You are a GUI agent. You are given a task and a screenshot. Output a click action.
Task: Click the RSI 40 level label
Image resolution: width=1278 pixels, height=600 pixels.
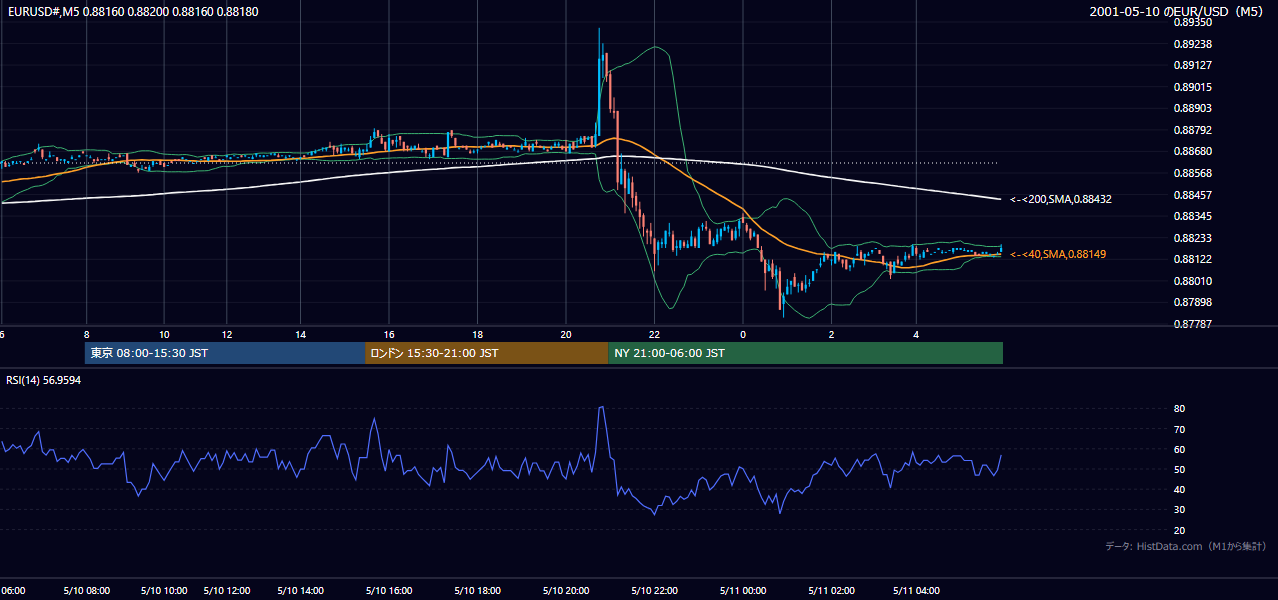point(1179,489)
